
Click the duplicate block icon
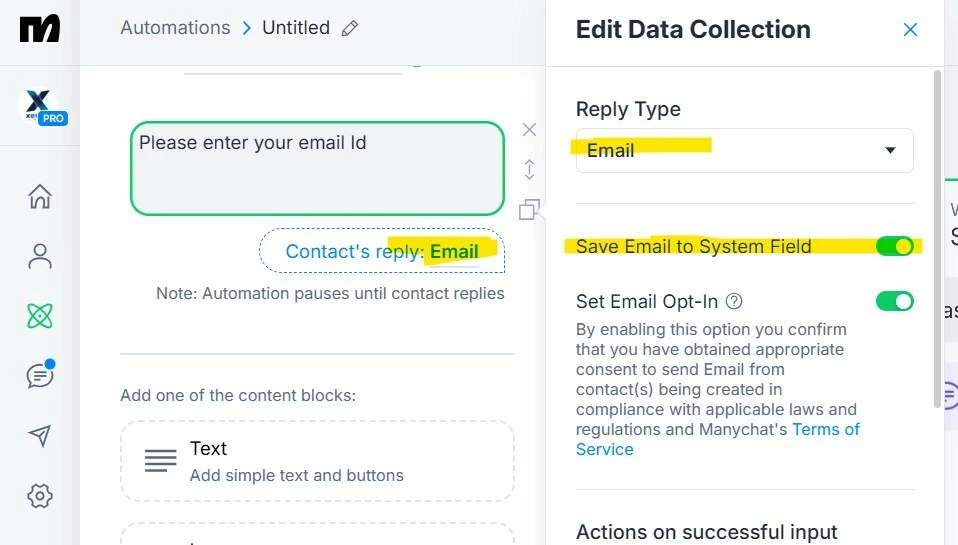click(529, 210)
